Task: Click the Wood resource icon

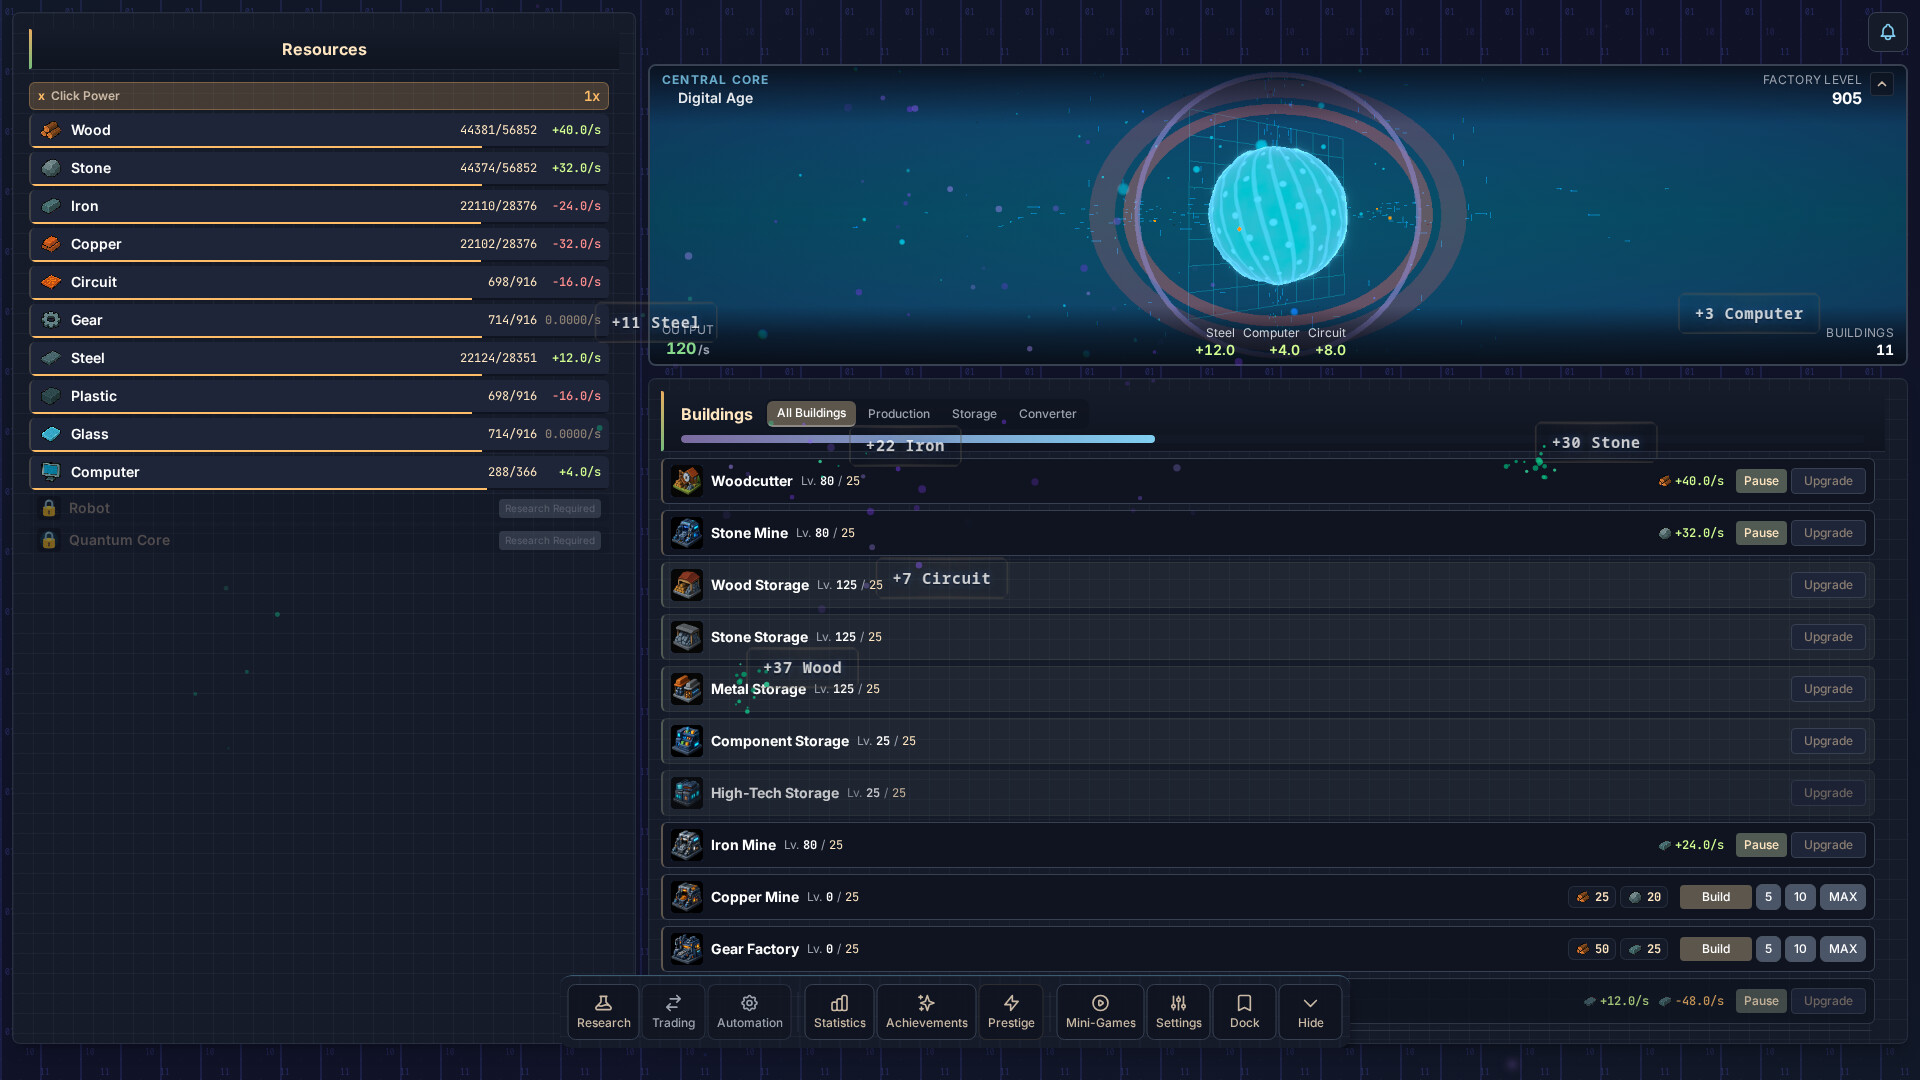Action: [51, 130]
